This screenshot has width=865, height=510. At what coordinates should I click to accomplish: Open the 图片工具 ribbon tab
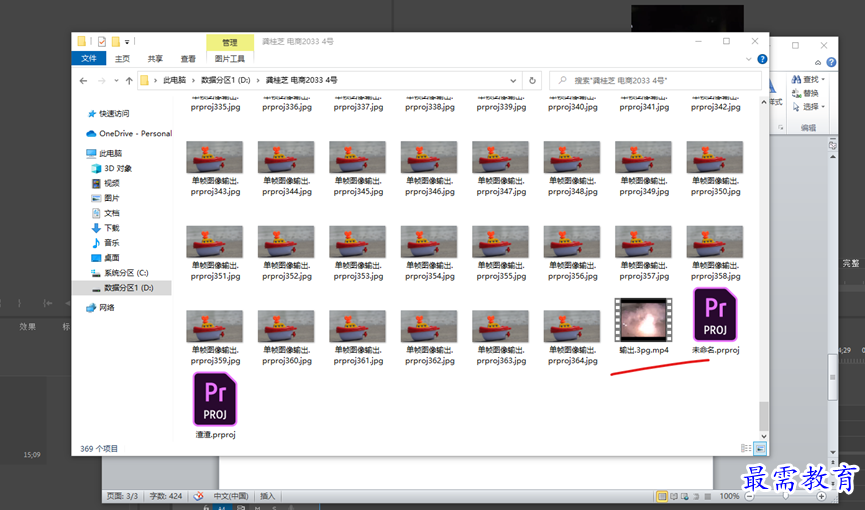click(229, 59)
